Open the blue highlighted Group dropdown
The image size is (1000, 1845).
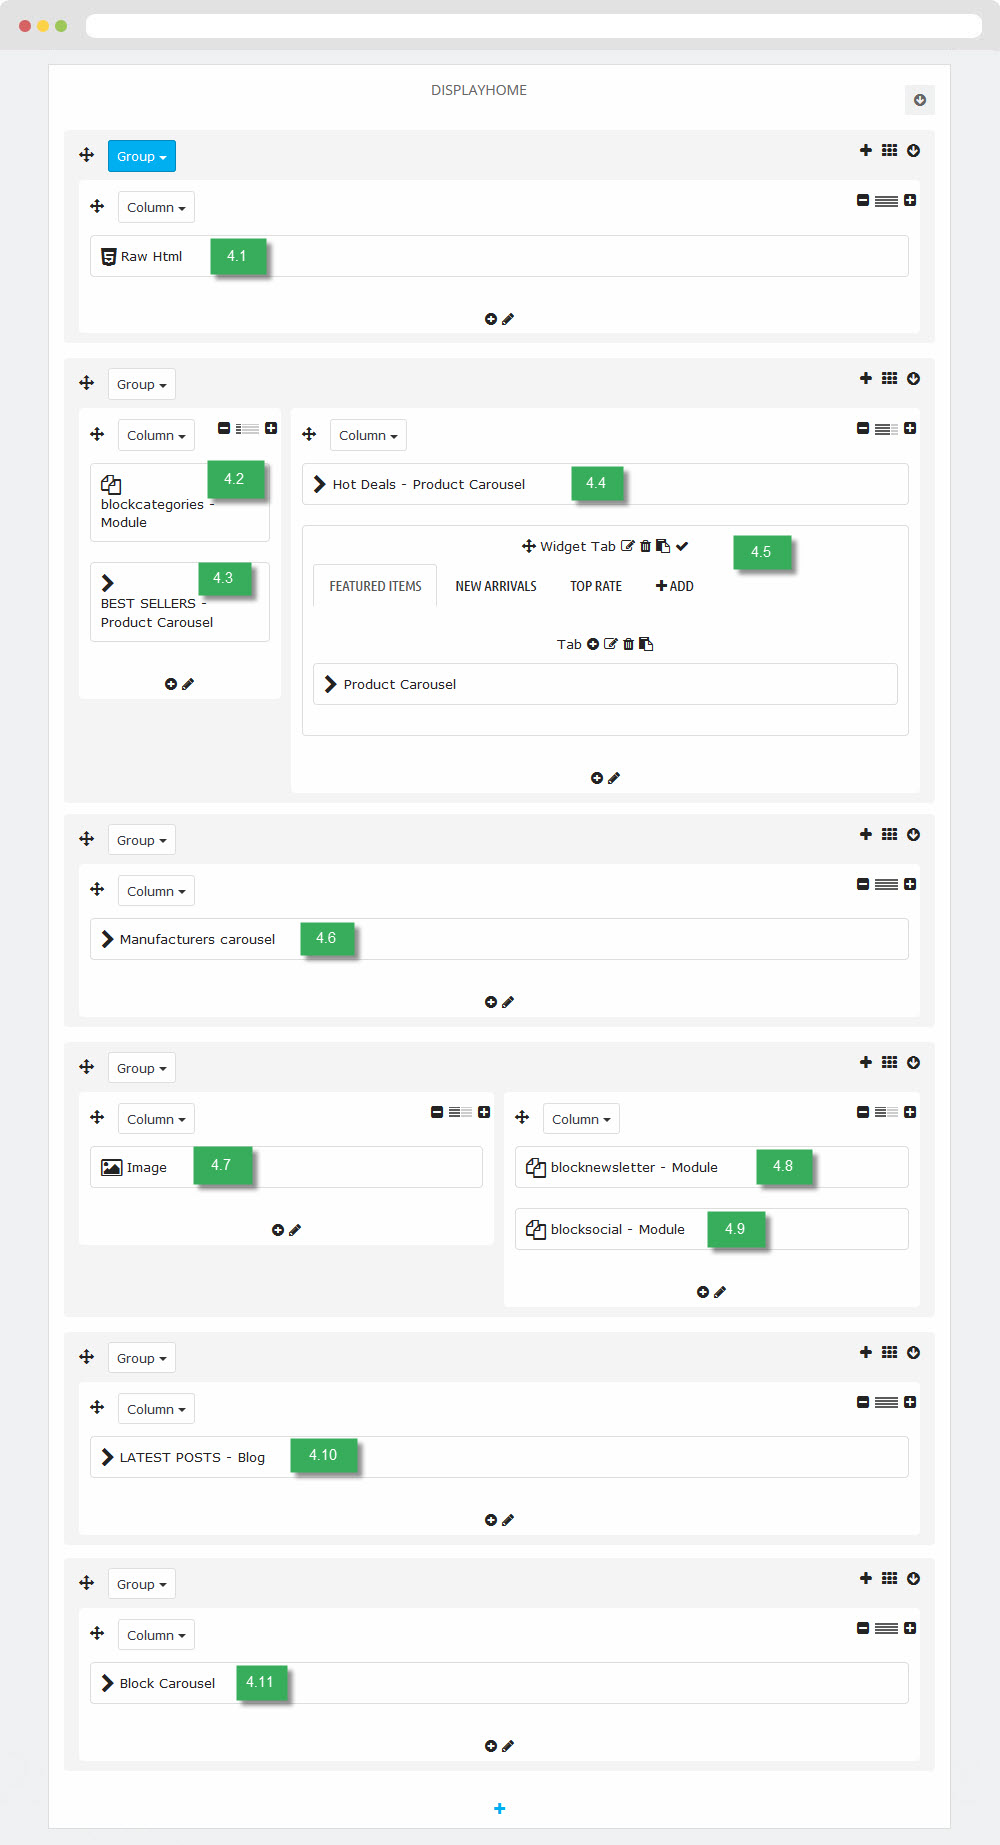(x=141, y=156)
